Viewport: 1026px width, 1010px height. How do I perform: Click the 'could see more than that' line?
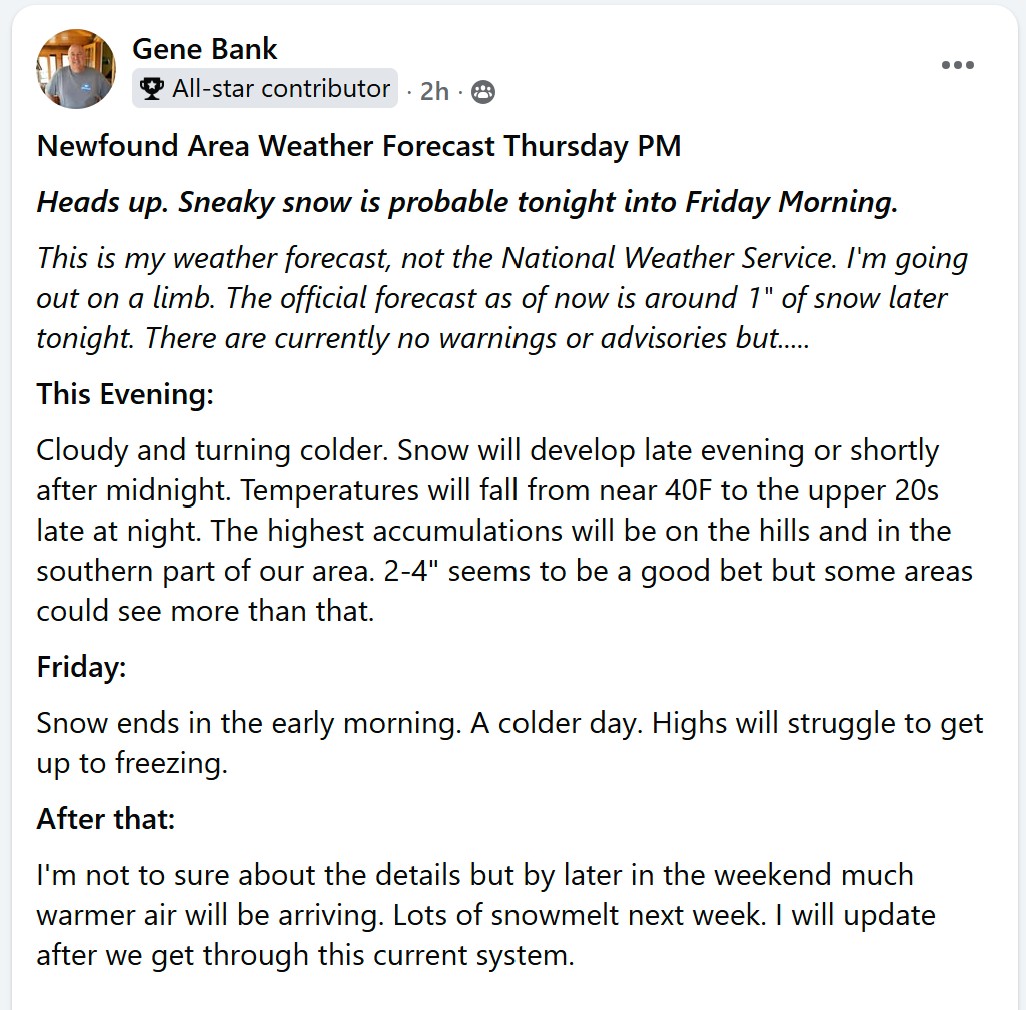pos(205,610)
